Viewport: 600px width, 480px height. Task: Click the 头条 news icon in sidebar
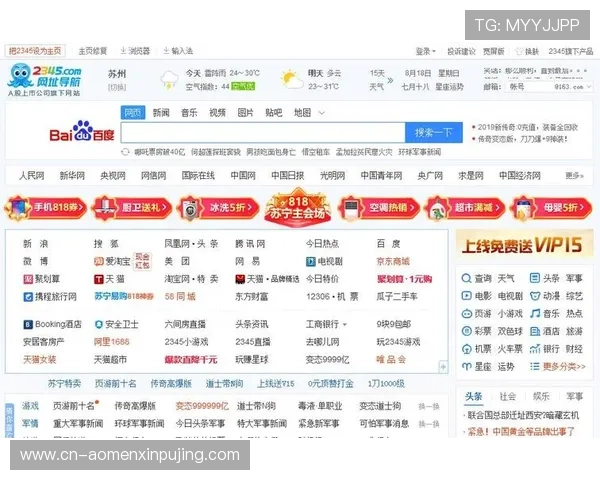point(535,278)
